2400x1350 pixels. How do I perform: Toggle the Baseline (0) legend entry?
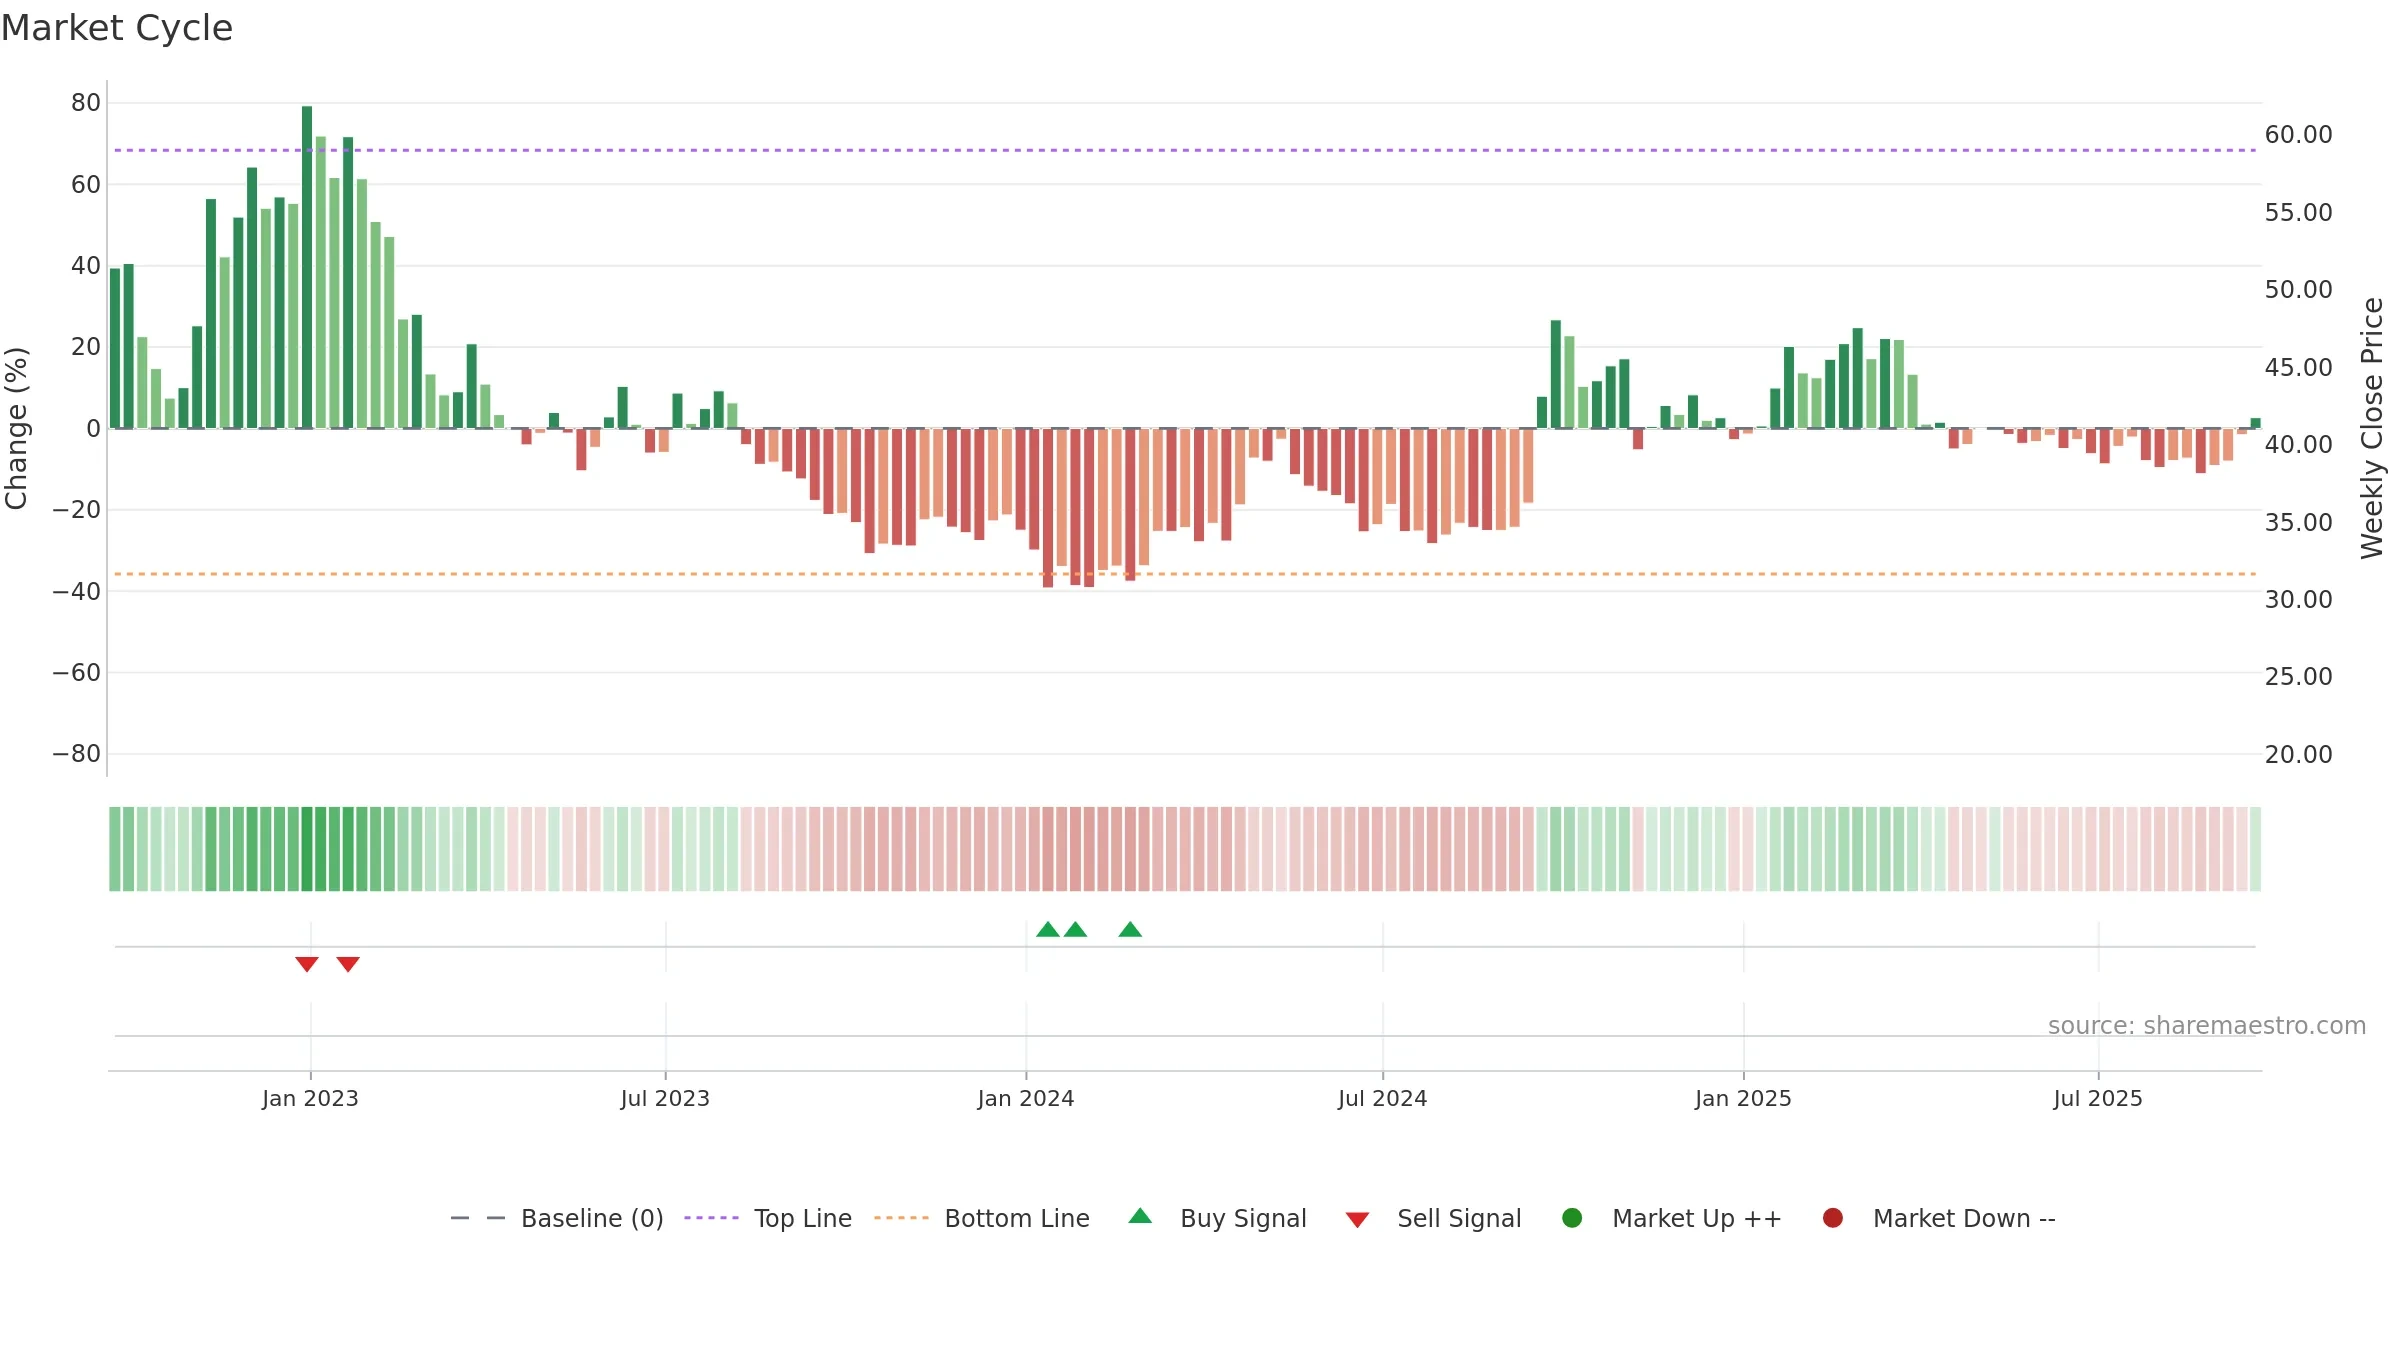(557, 1218)
